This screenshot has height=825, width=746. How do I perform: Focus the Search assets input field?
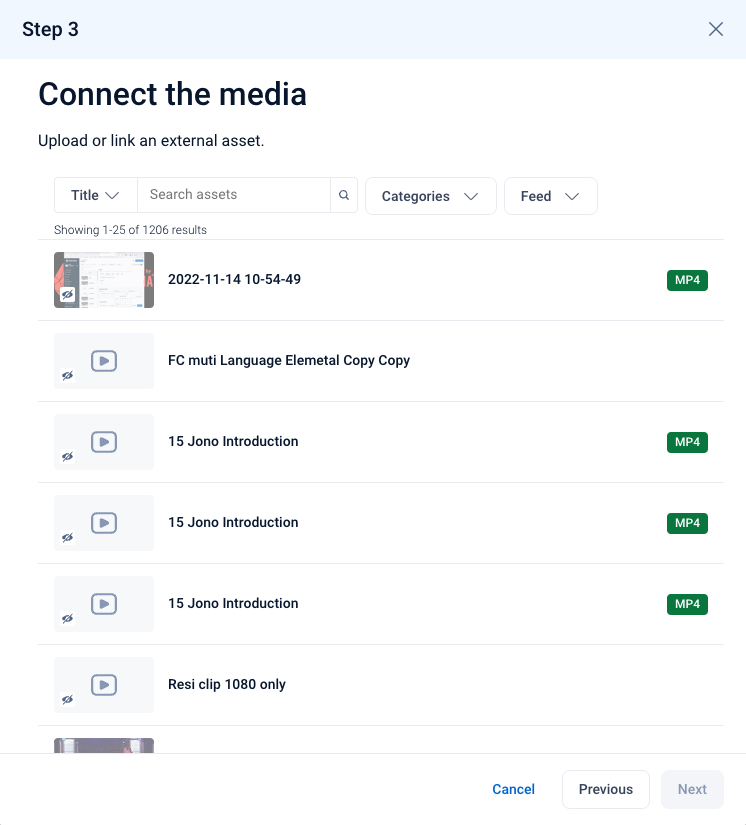234,195
